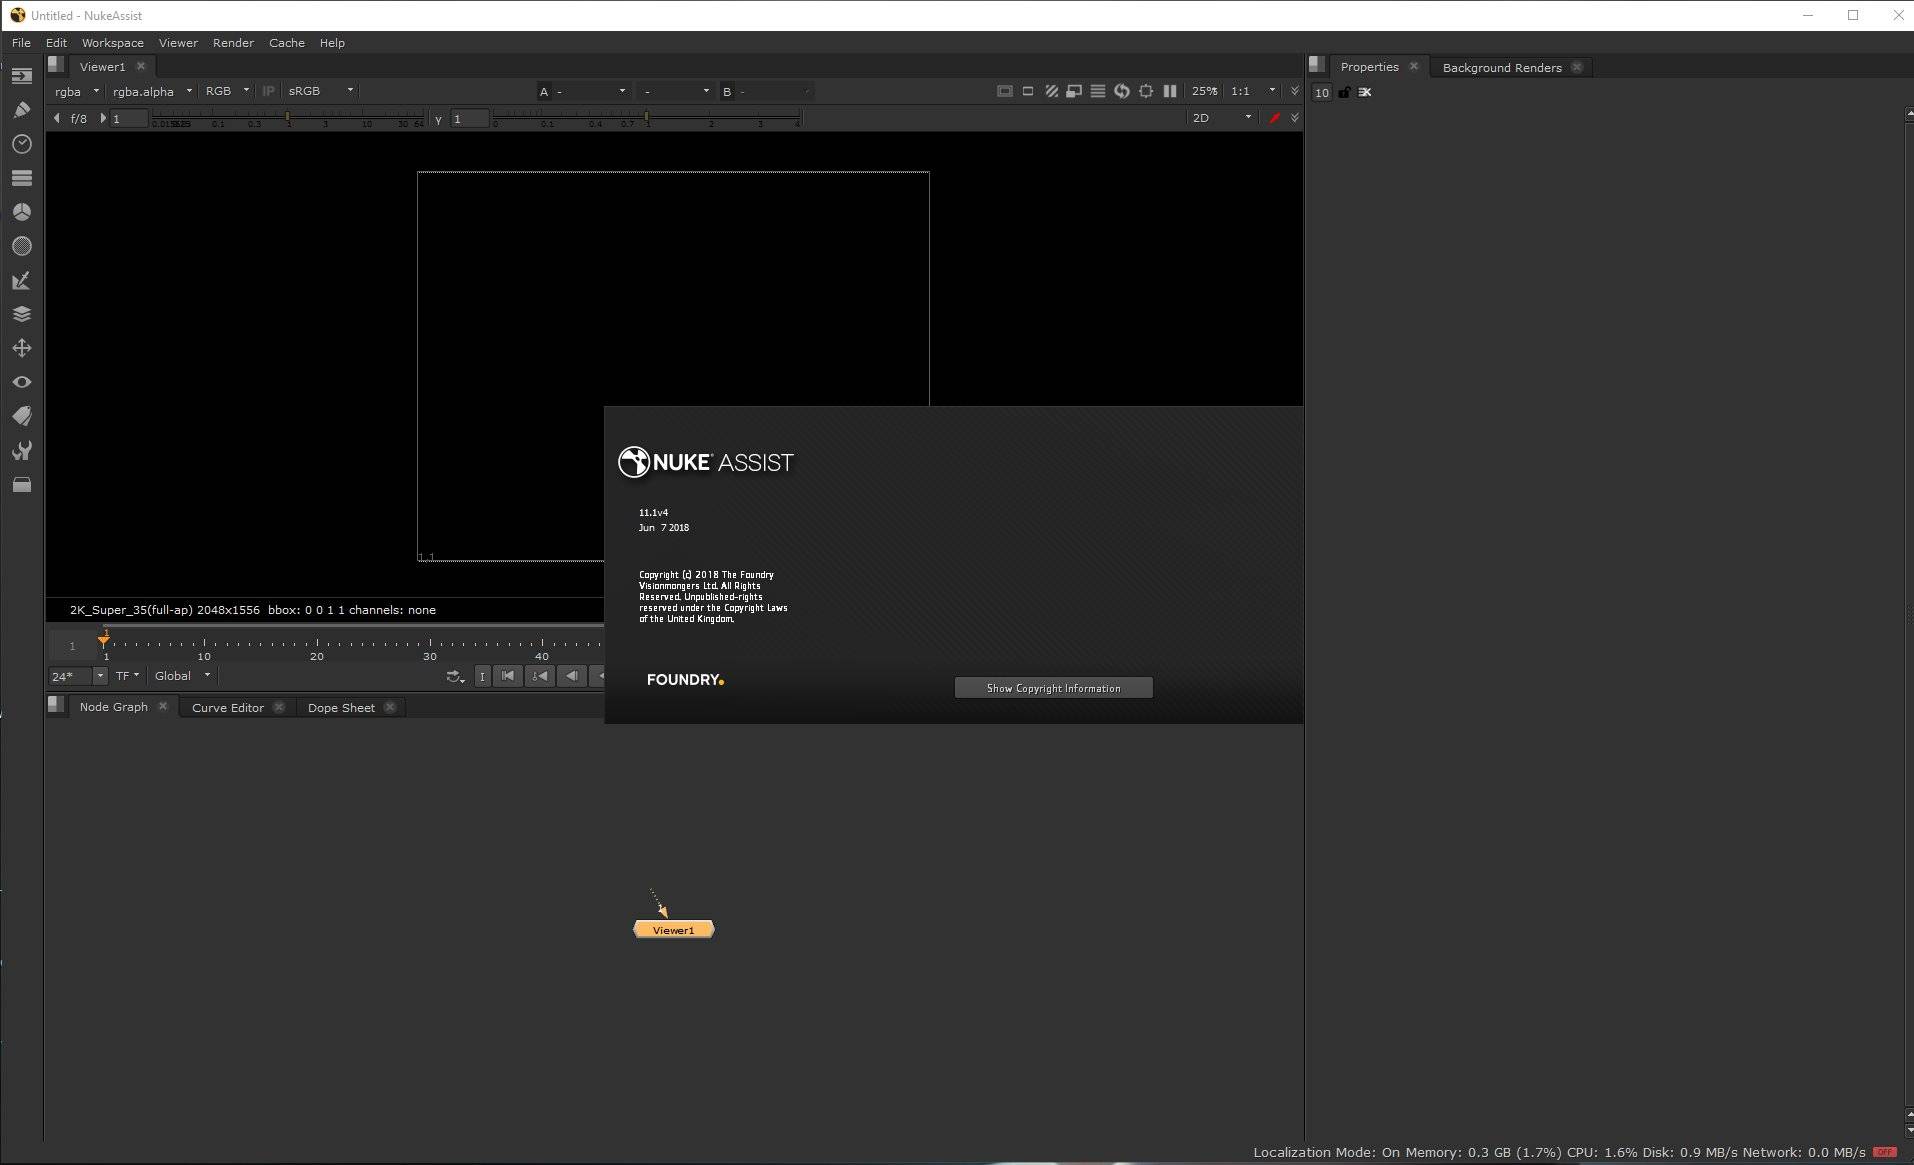1914x1165 pixels.
Task: Open the Cache menu
Action: (x=286, y=43)
